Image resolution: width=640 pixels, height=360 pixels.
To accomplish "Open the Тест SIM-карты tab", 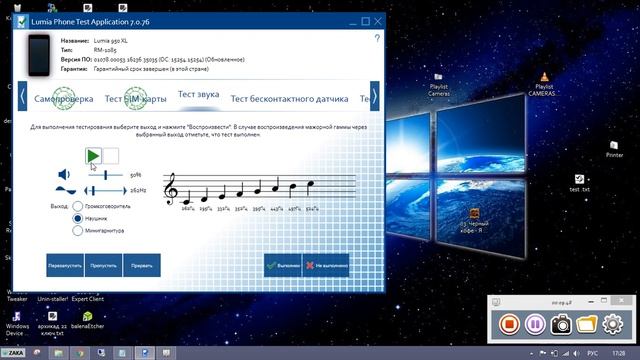I will tap(136, 99).
